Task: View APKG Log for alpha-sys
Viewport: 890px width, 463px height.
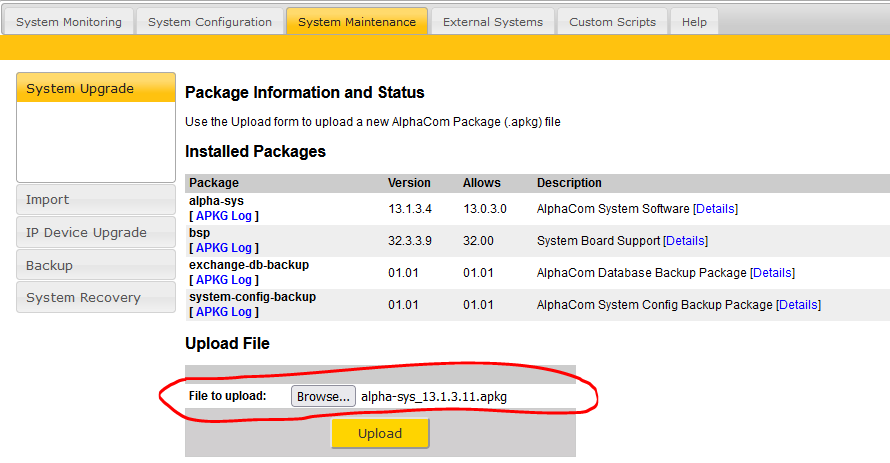Action: coord(224,216)
